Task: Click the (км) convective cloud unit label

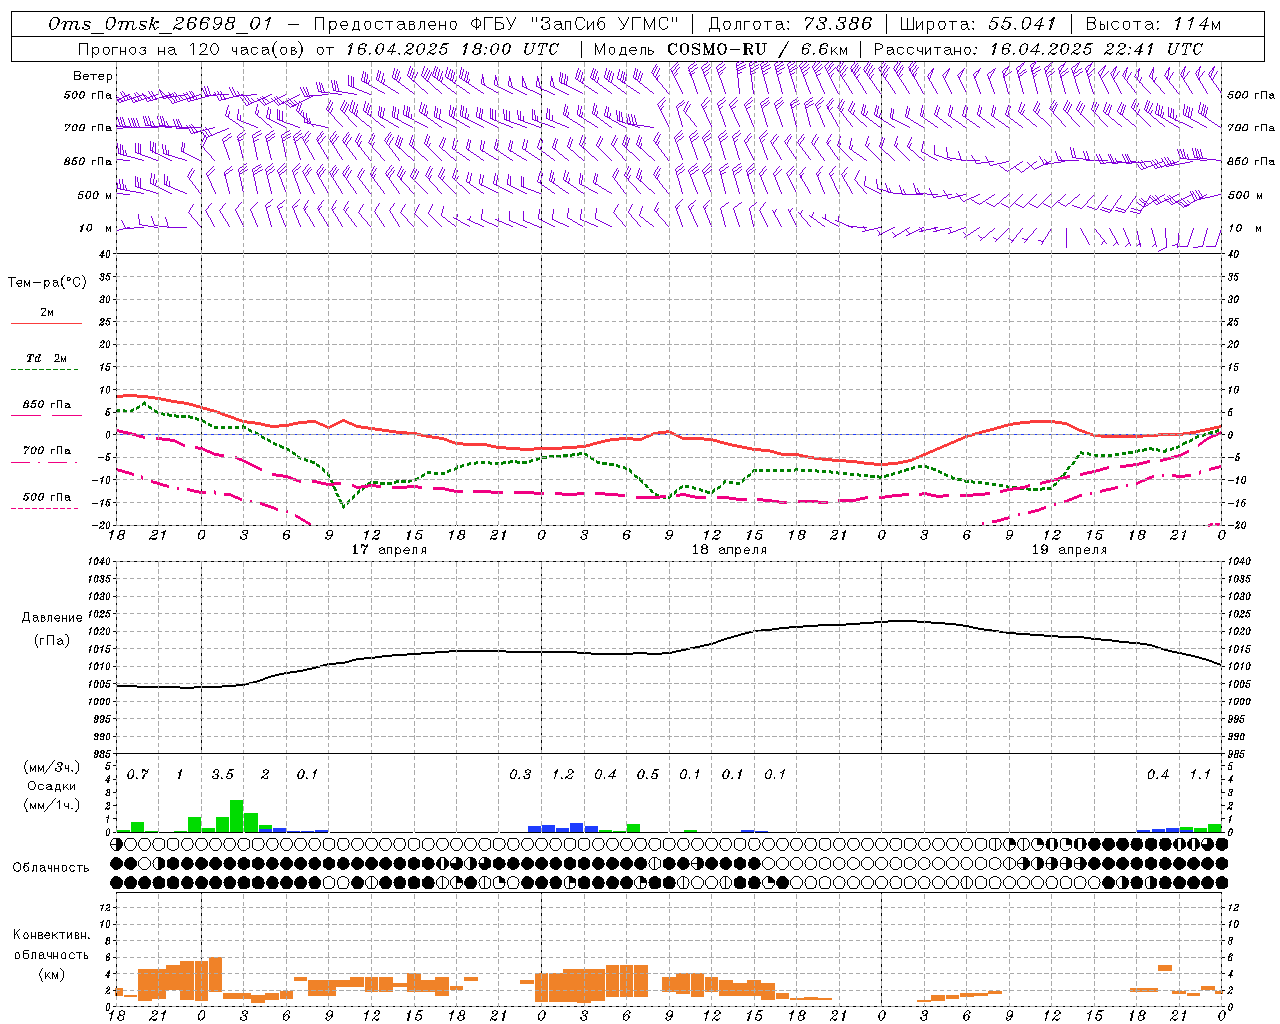Action: 51,974
